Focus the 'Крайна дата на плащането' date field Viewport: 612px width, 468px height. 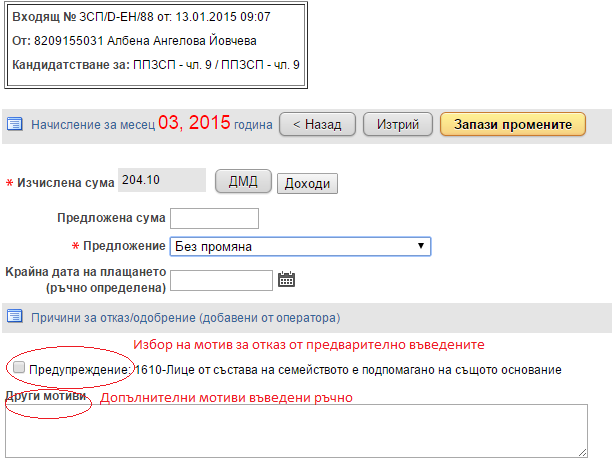221,280
